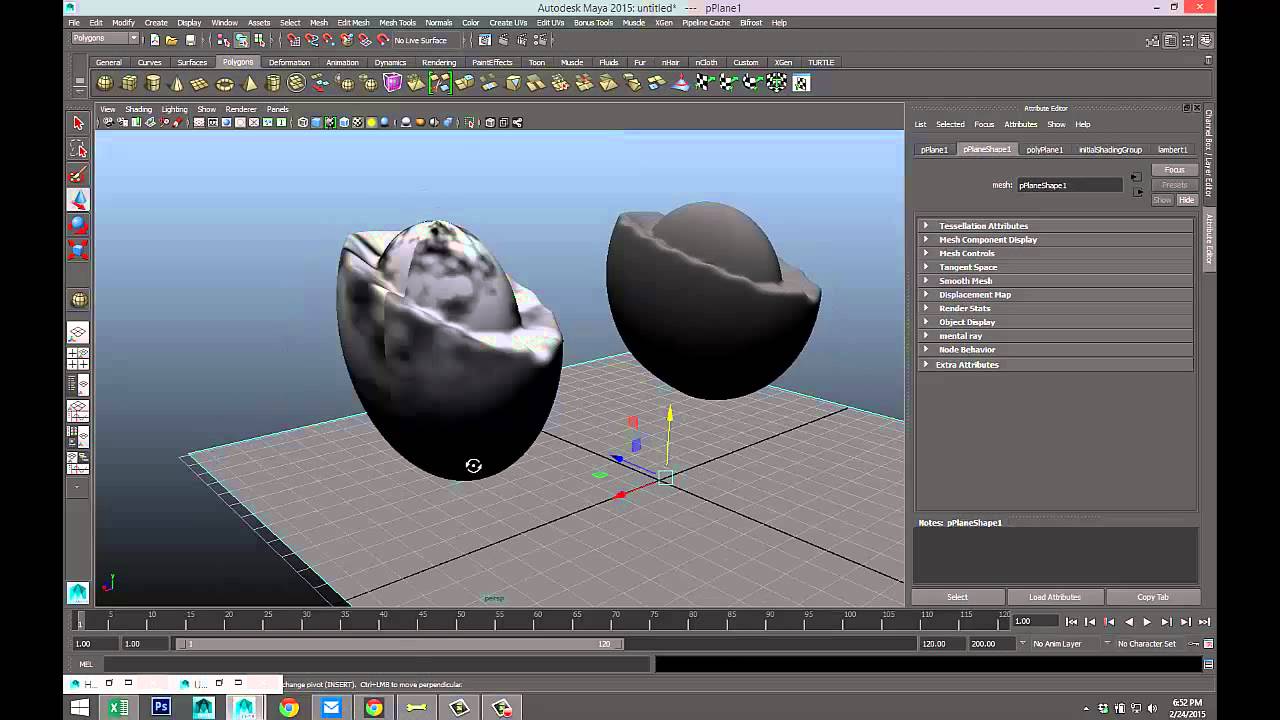Open the animation preferences icon

1208,644
